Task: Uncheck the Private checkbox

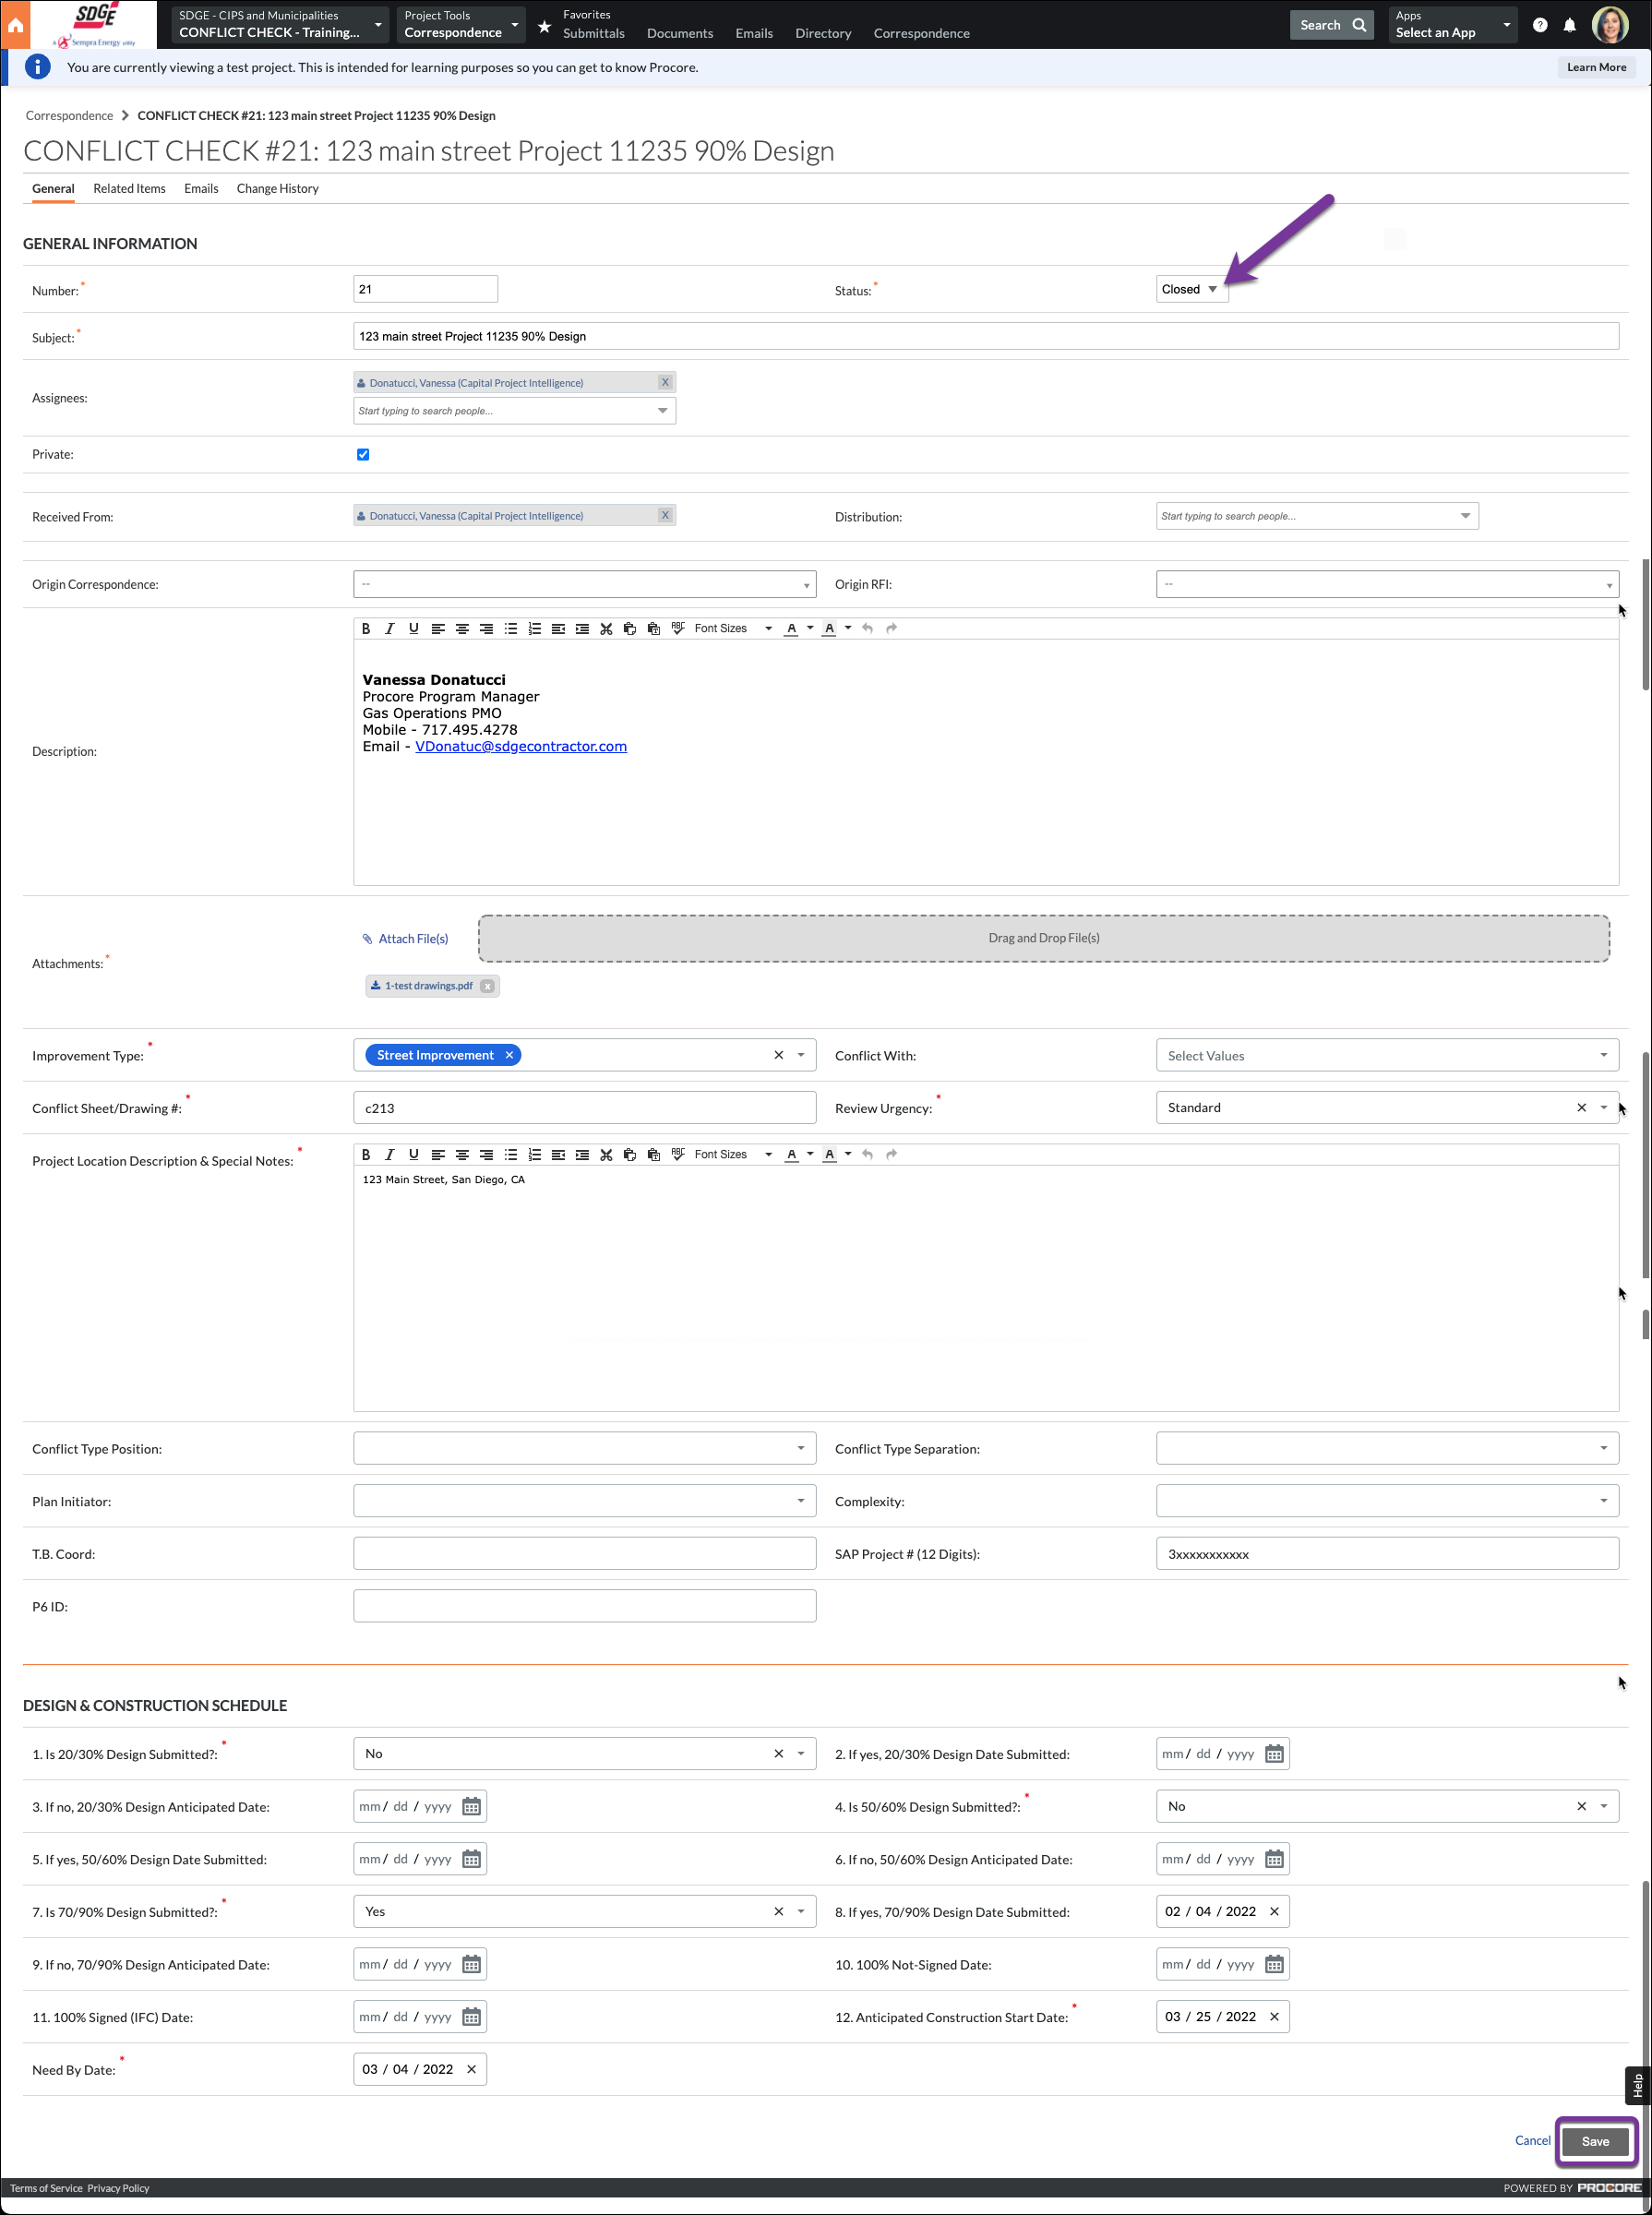Action: tap(363, 454)
